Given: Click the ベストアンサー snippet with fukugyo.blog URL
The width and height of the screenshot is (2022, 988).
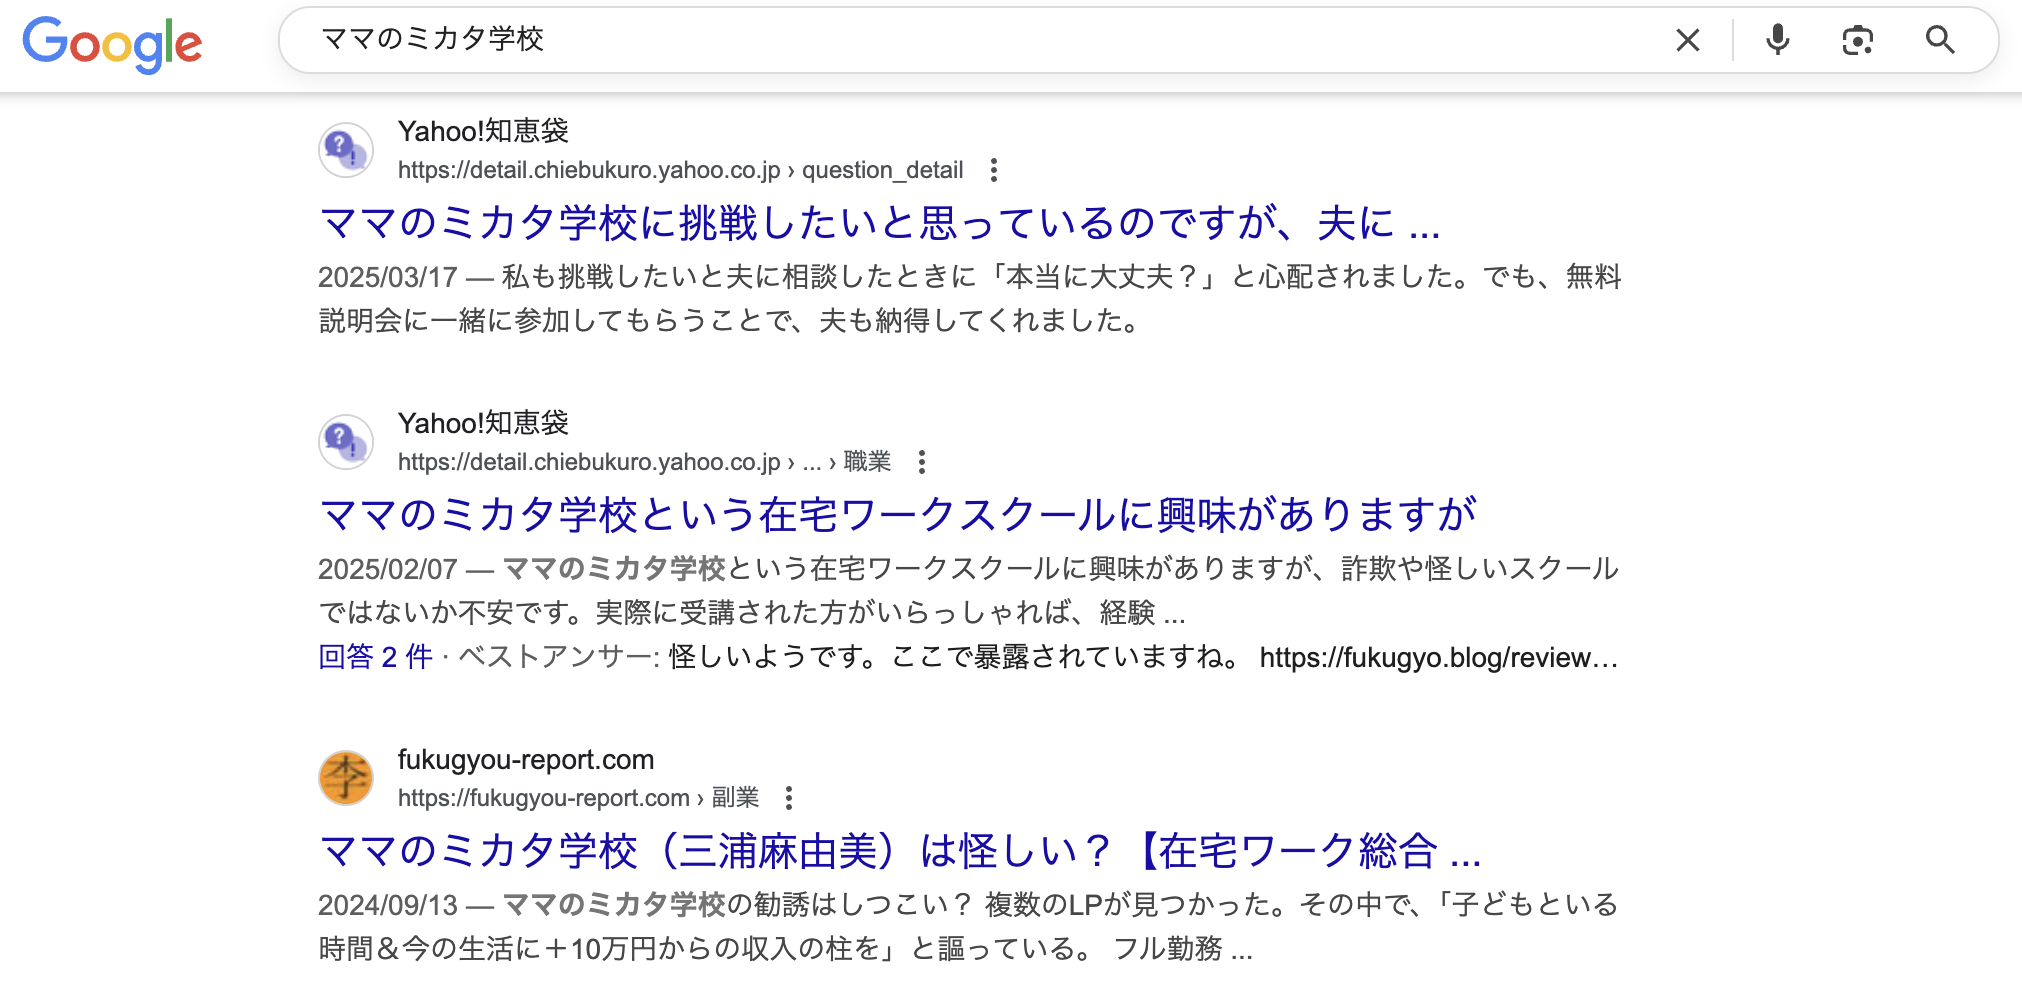Looking at the screenshot, I should 1038,657.
